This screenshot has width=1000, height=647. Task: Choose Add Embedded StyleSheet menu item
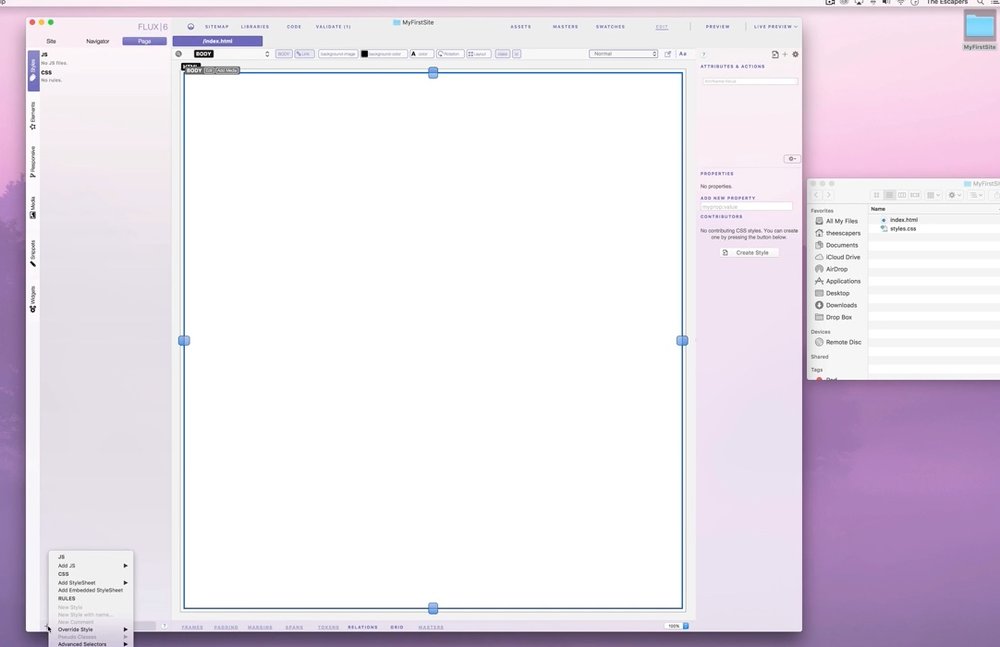click(92, 590)
